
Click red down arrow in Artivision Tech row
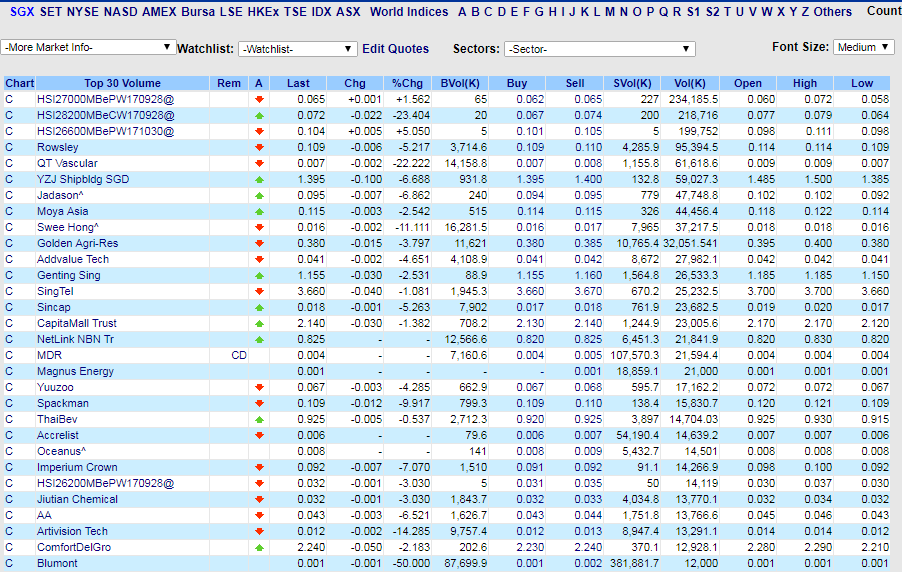[259, 531]
